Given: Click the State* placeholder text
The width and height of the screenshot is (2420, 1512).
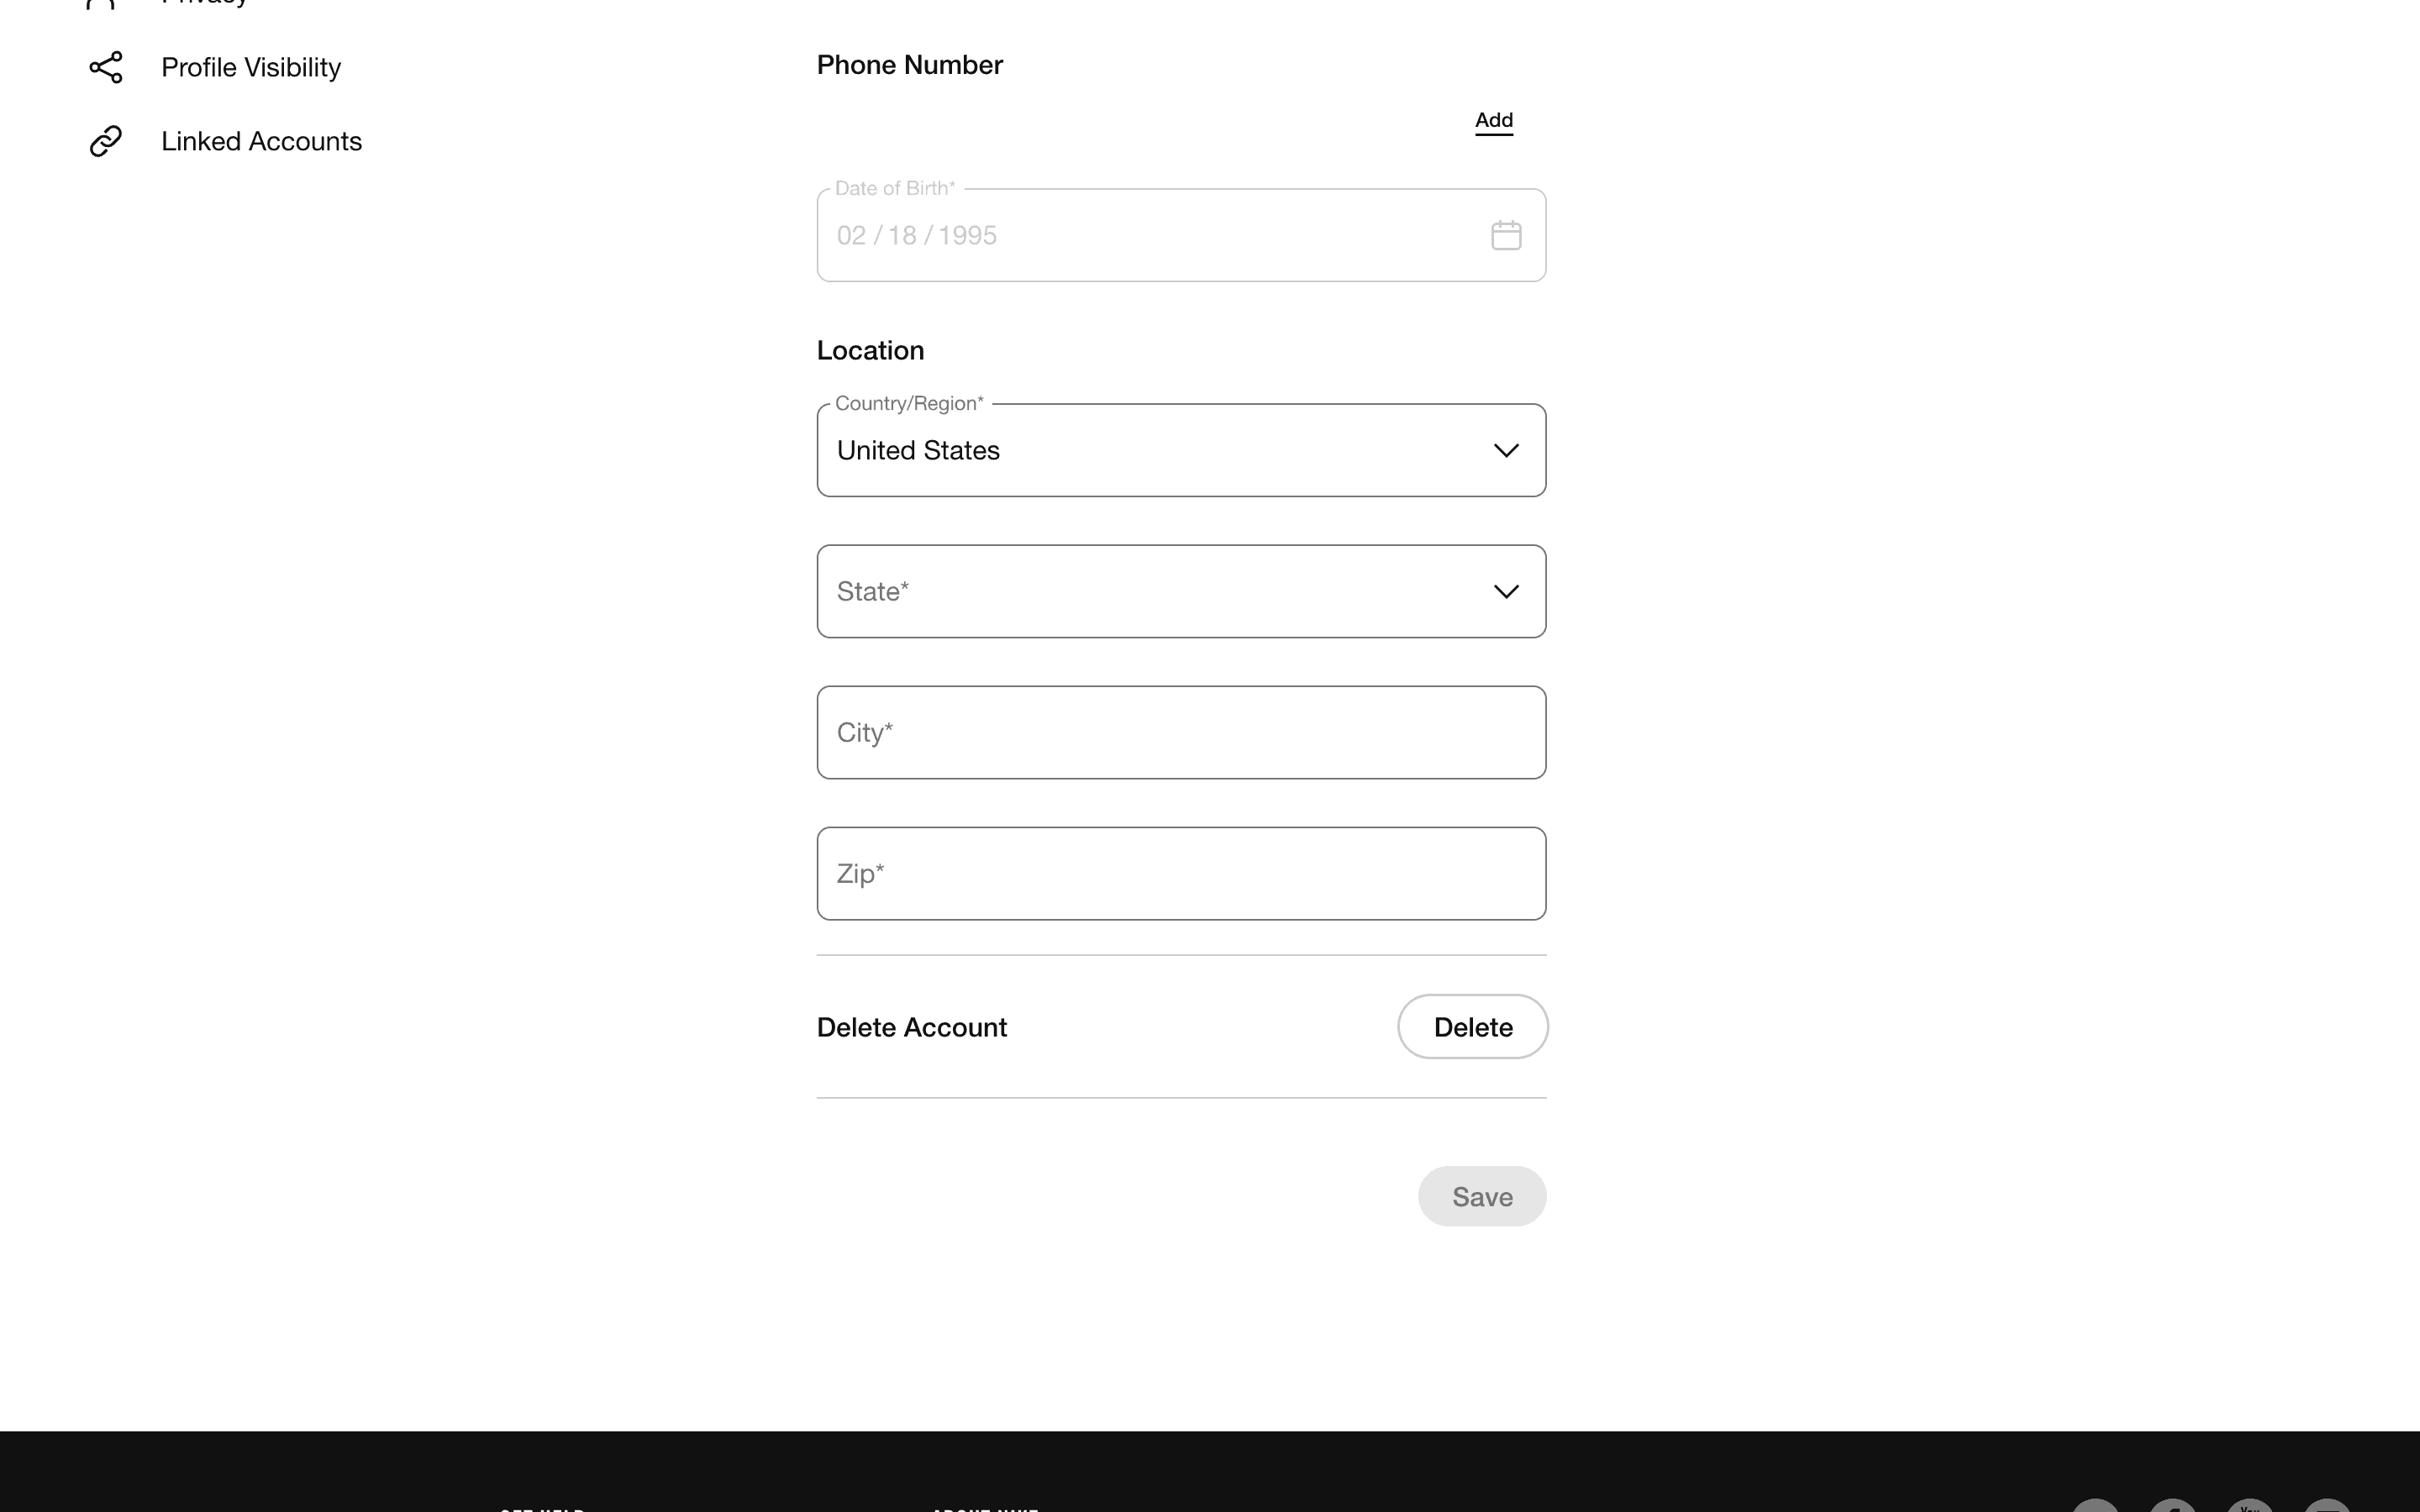Looking at the screenshot, I should pos(873,591).
